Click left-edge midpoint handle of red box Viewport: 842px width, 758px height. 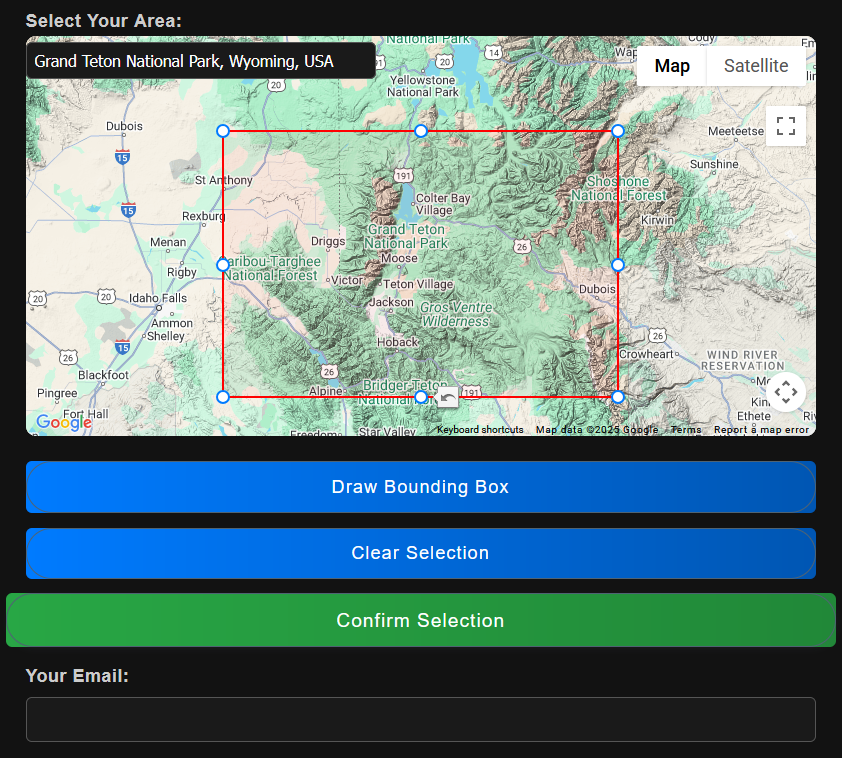coord(223,265)
